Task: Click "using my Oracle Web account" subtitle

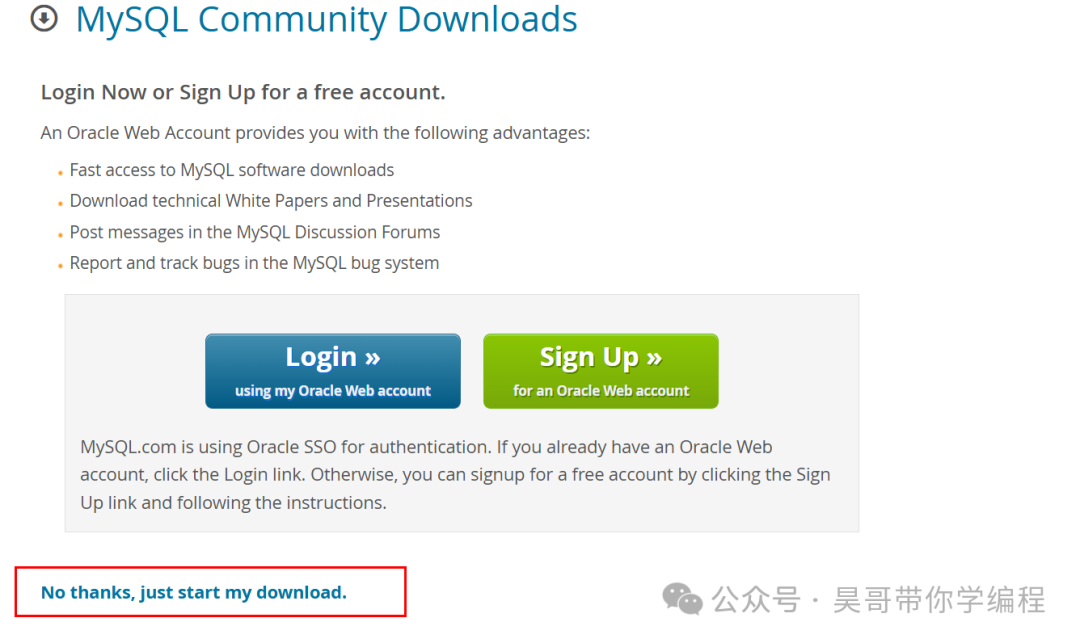Action: click(333, 391)
